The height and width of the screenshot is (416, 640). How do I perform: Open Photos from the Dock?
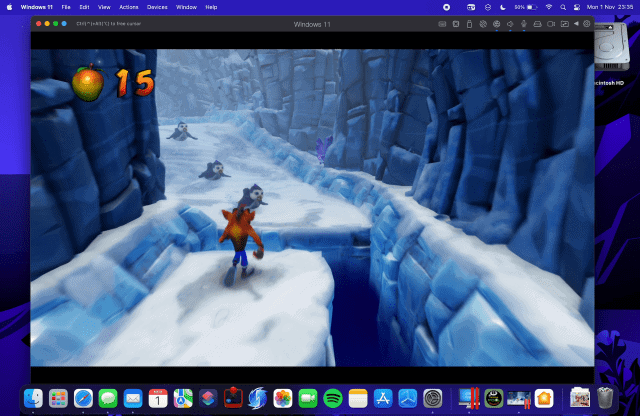[x=283, y=398]
